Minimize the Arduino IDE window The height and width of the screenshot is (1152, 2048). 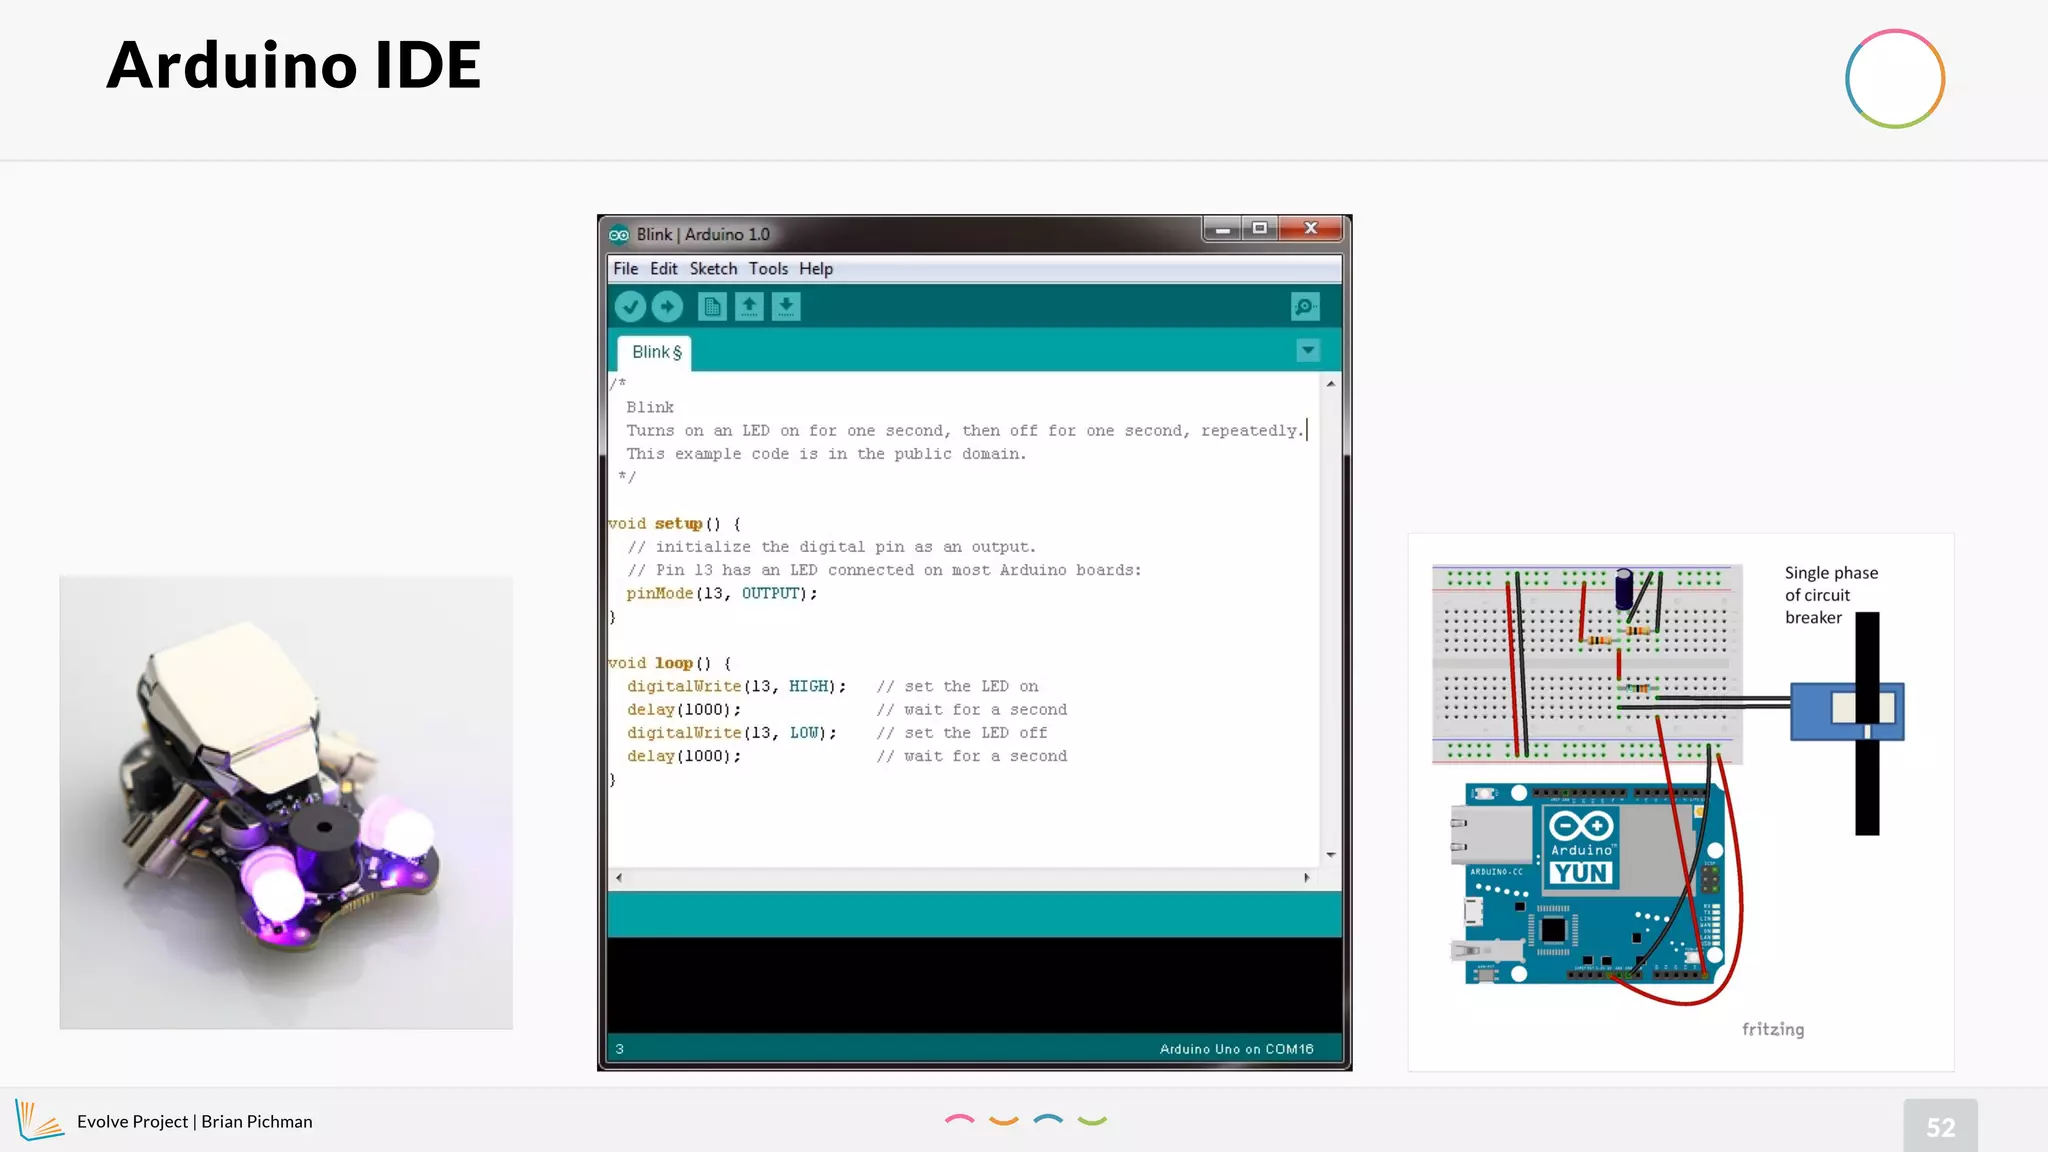coord(1222,229)
